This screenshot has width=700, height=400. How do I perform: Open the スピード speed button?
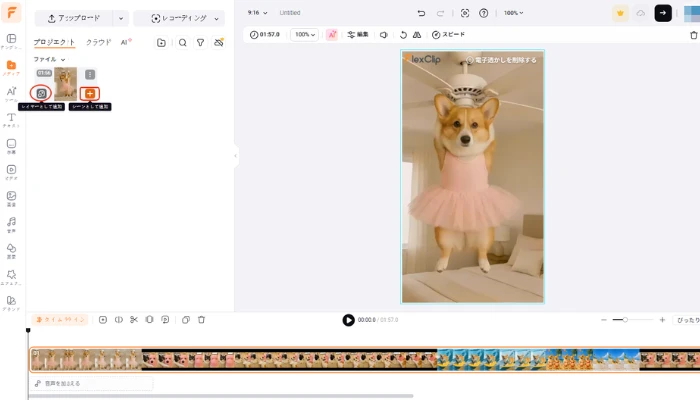point(448,34)
